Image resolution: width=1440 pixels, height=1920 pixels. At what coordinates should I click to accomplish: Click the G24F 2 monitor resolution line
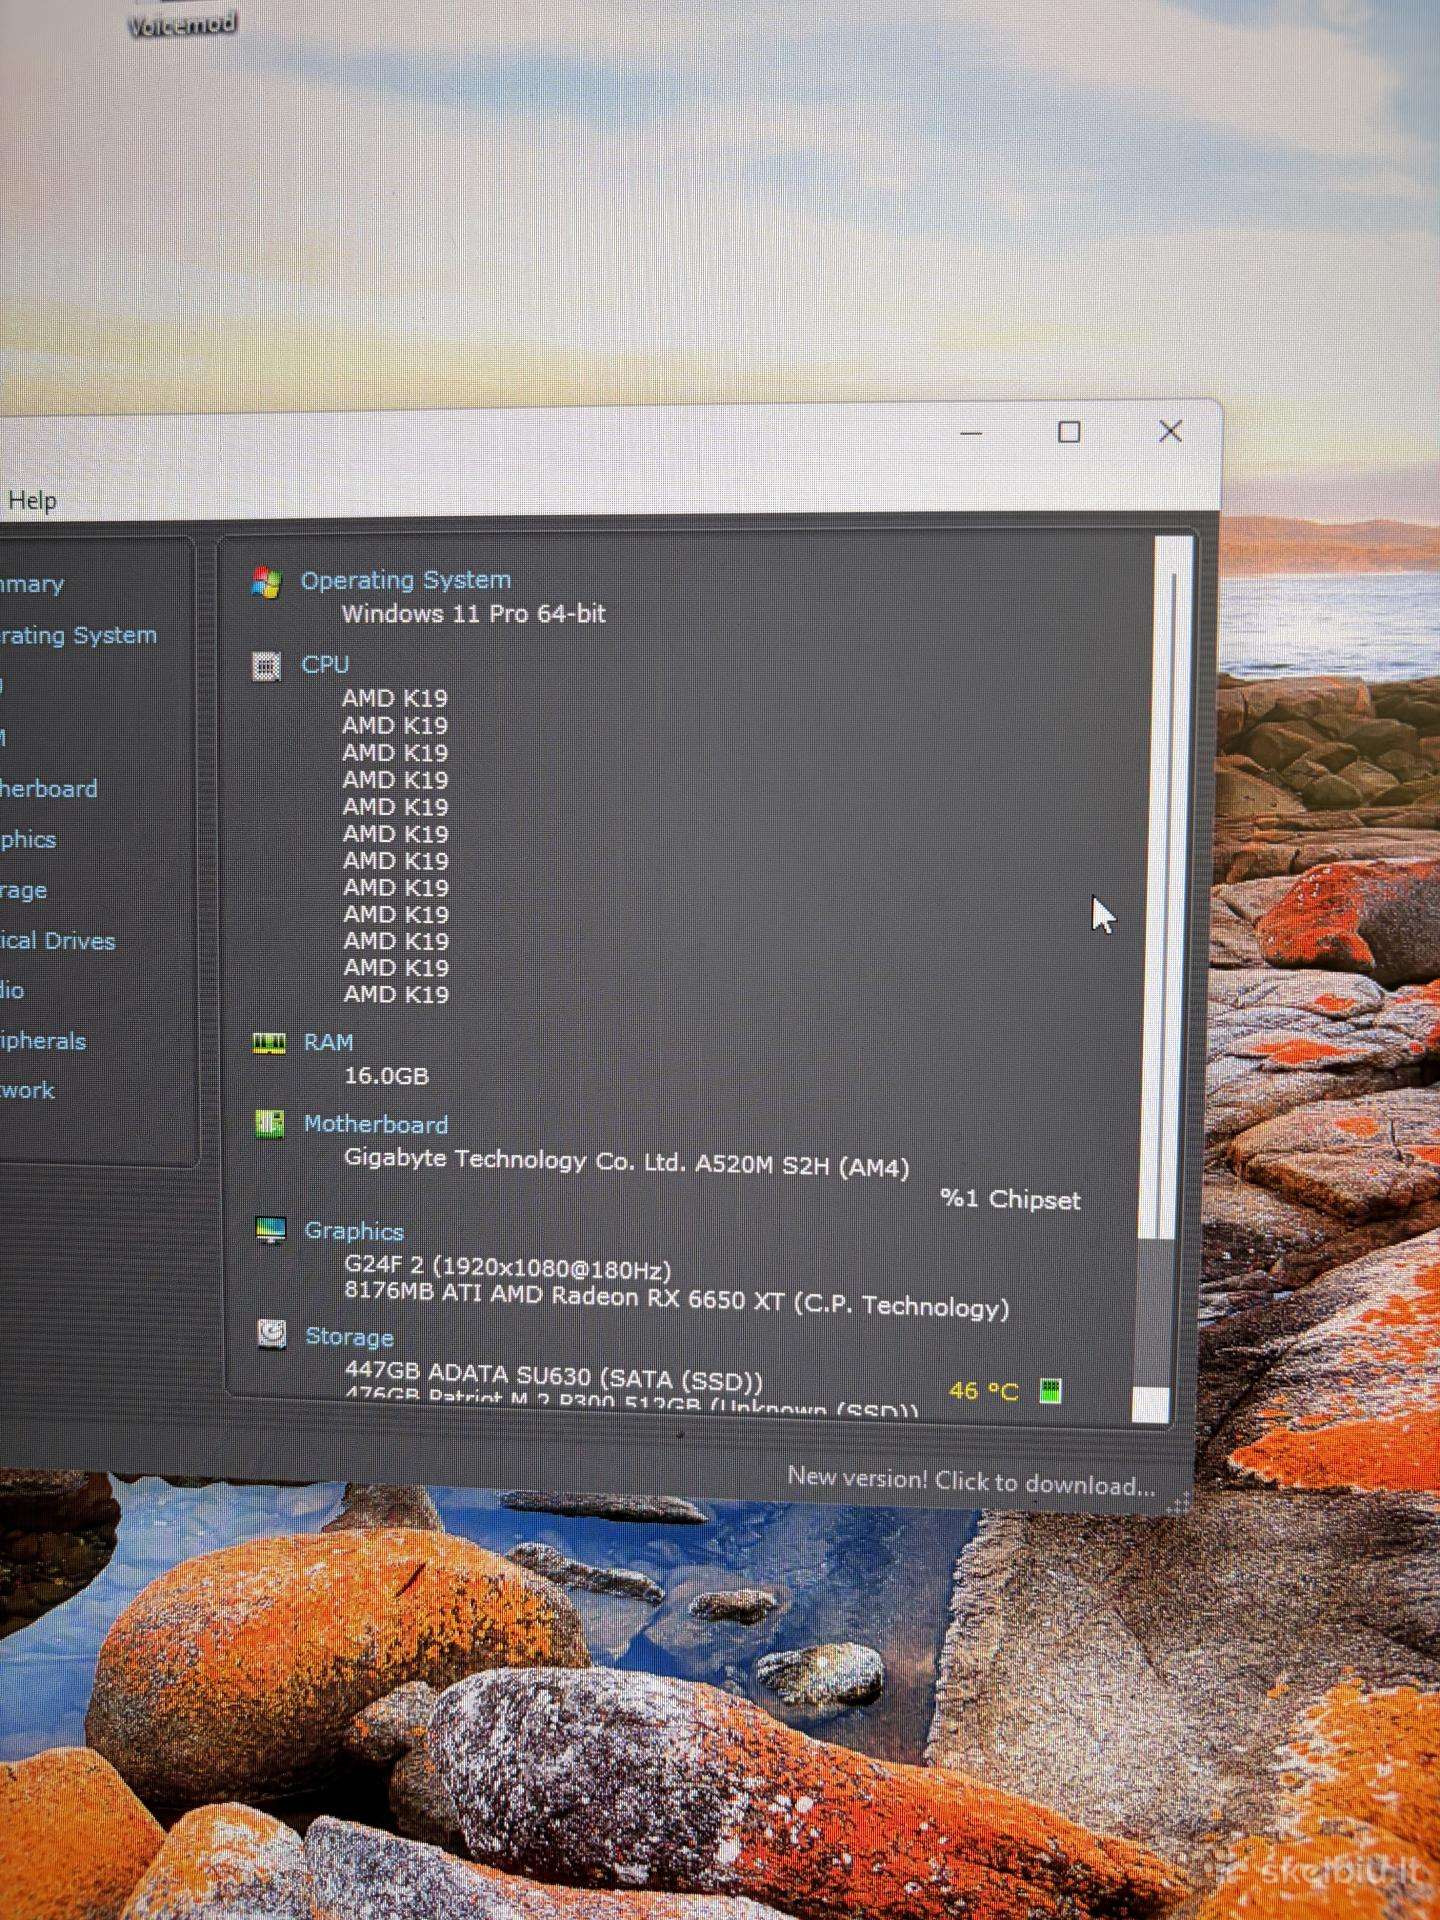click(508, 1267)
